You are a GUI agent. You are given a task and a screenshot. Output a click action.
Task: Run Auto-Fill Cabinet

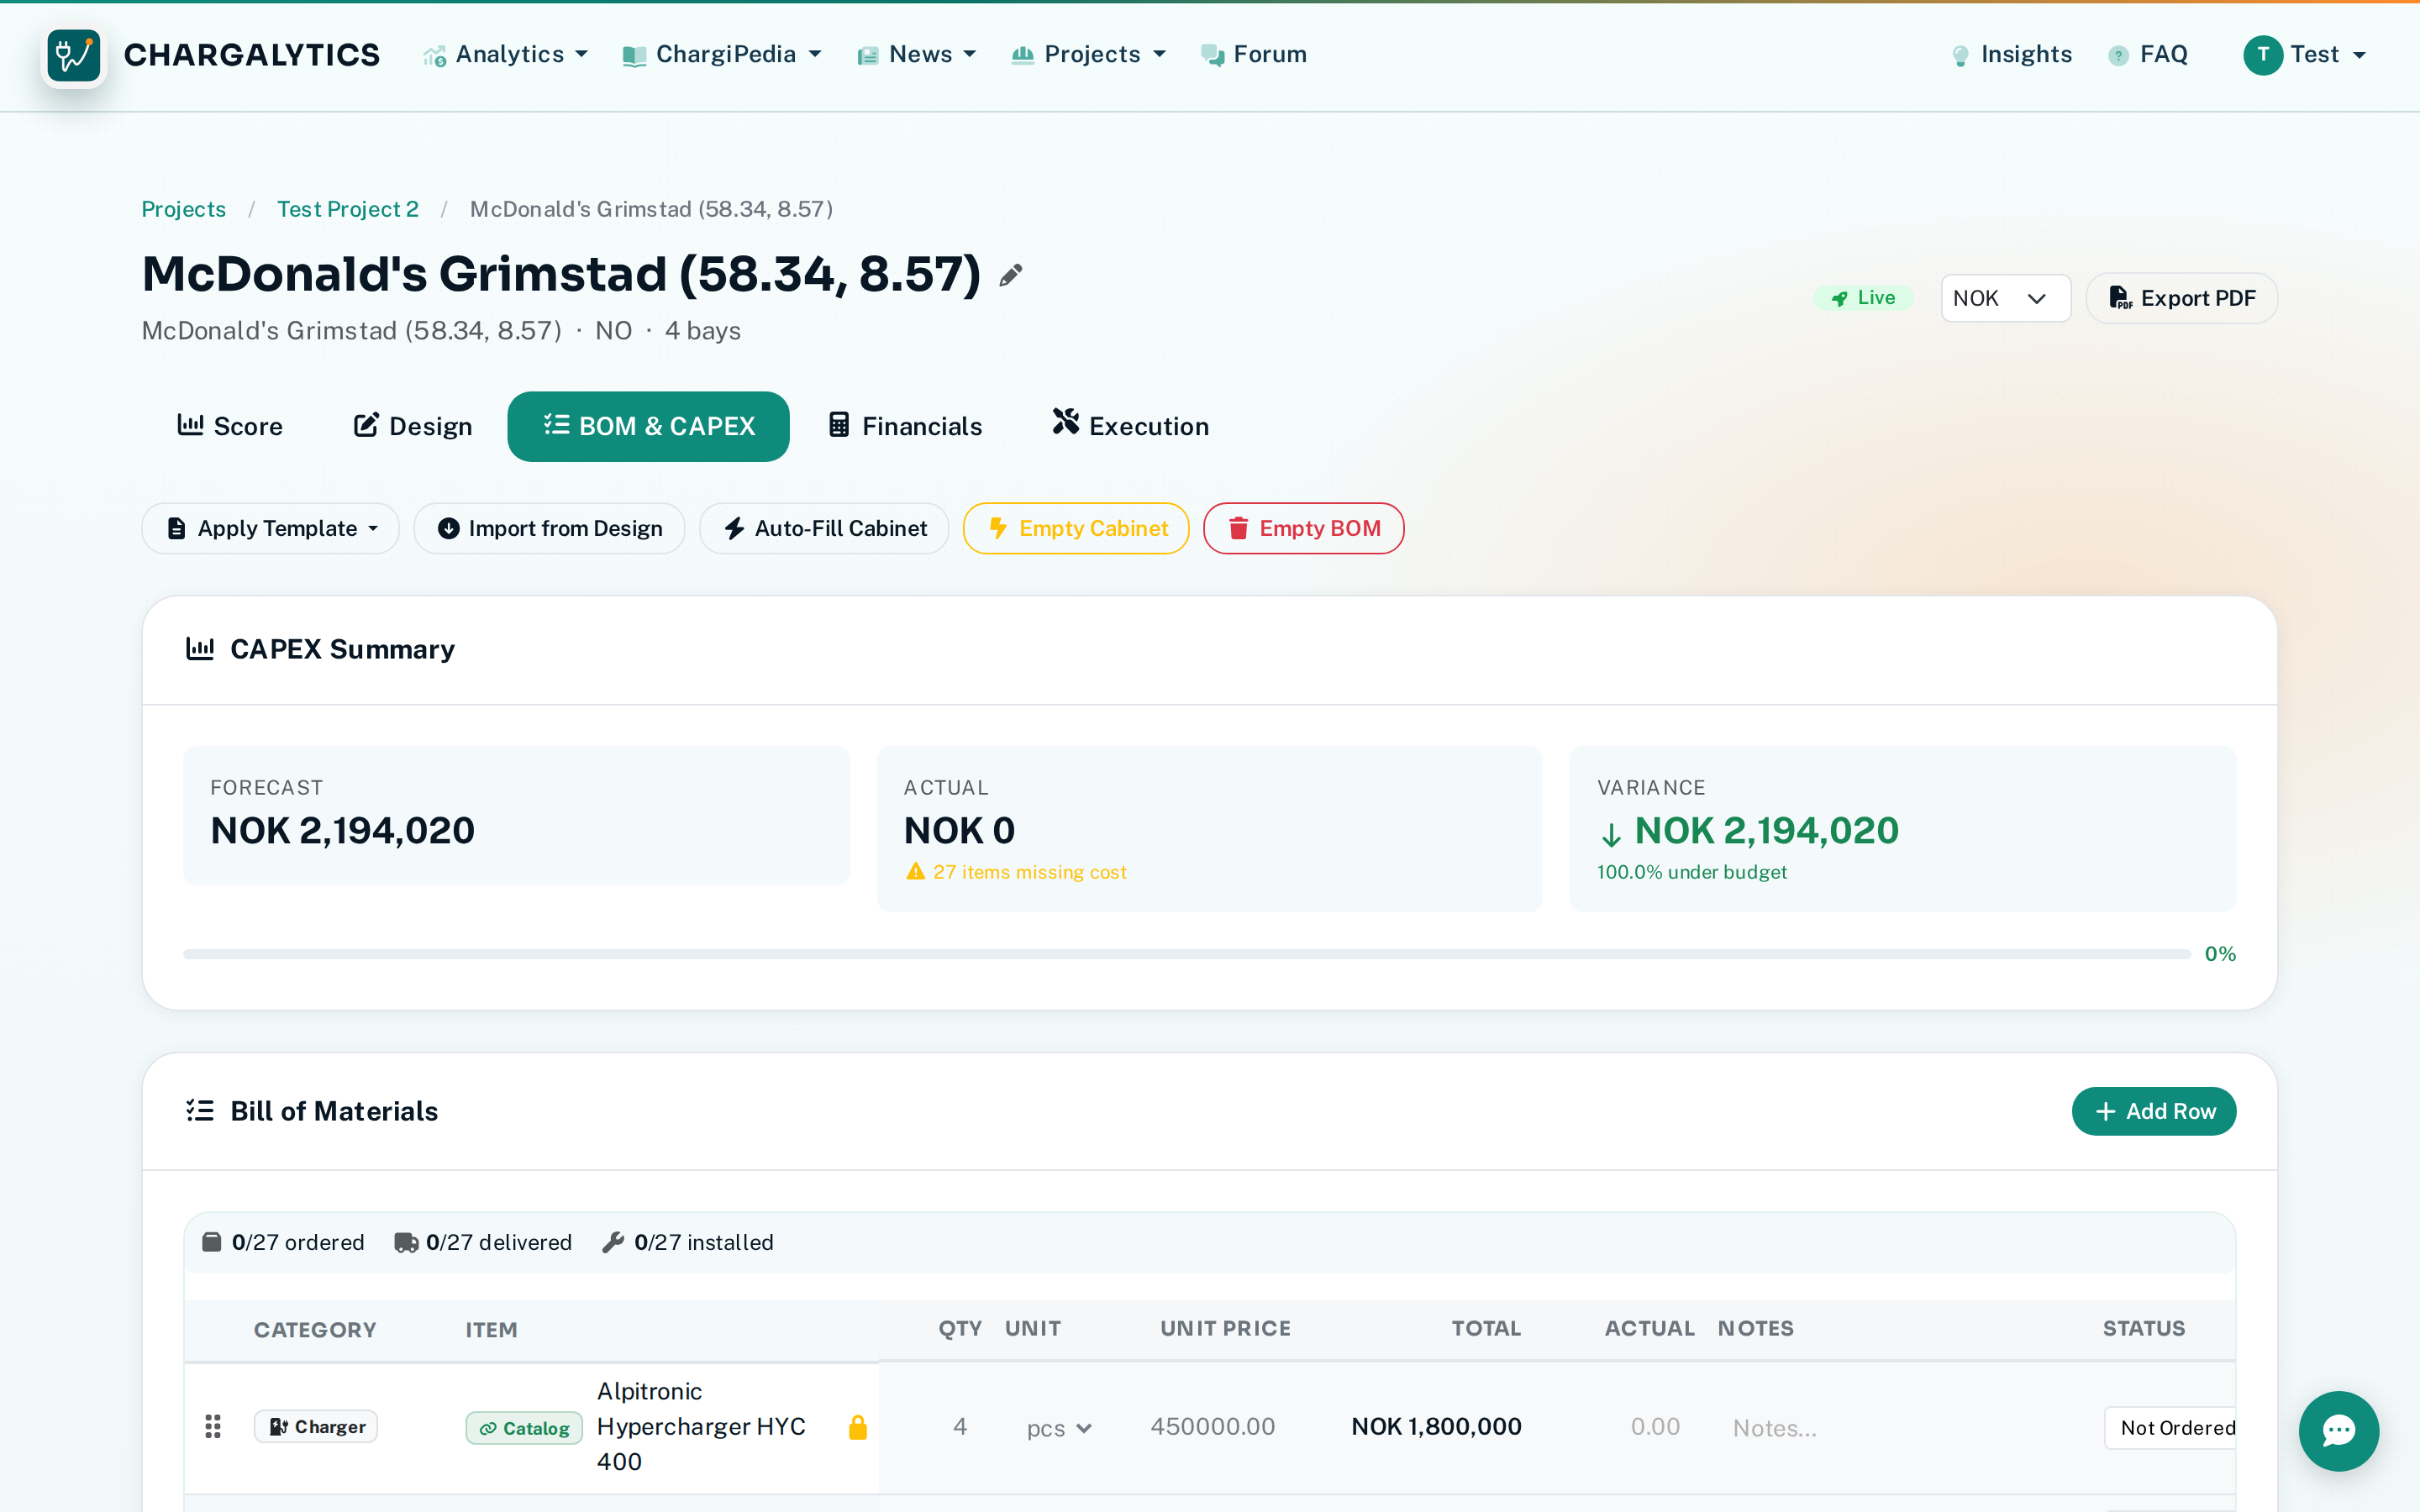824,528
